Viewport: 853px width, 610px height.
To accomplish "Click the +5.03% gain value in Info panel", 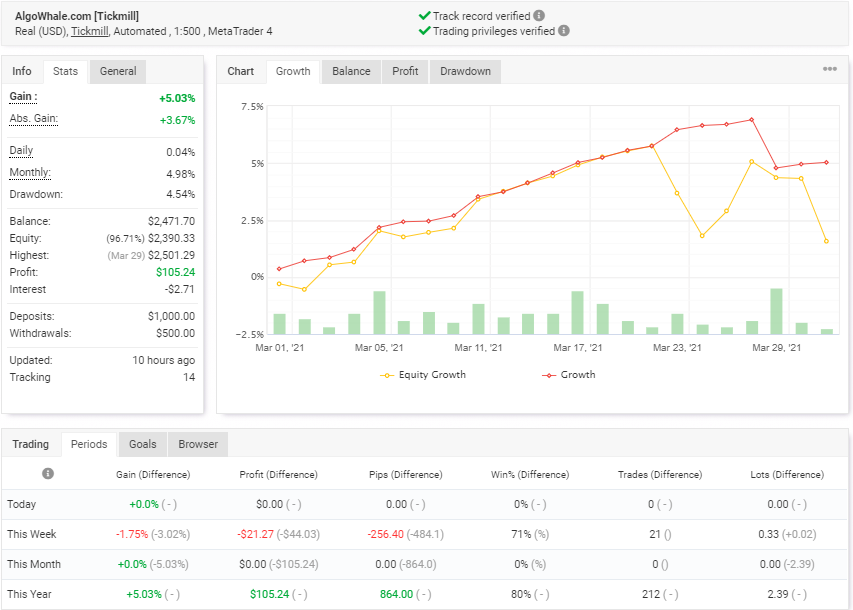I will (177, 98).
